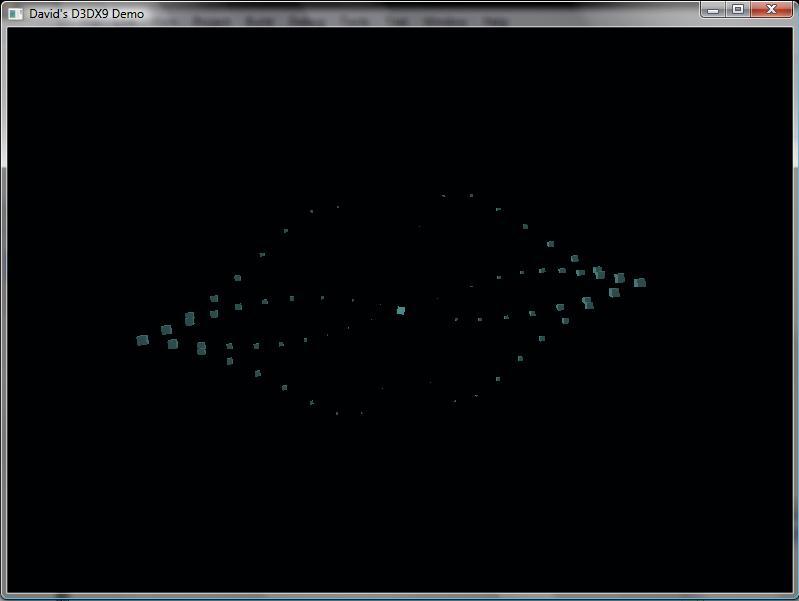Select the topmost cube of the upper arc
The width and height of the screenshot is (799, 601).
click(444, 196)
